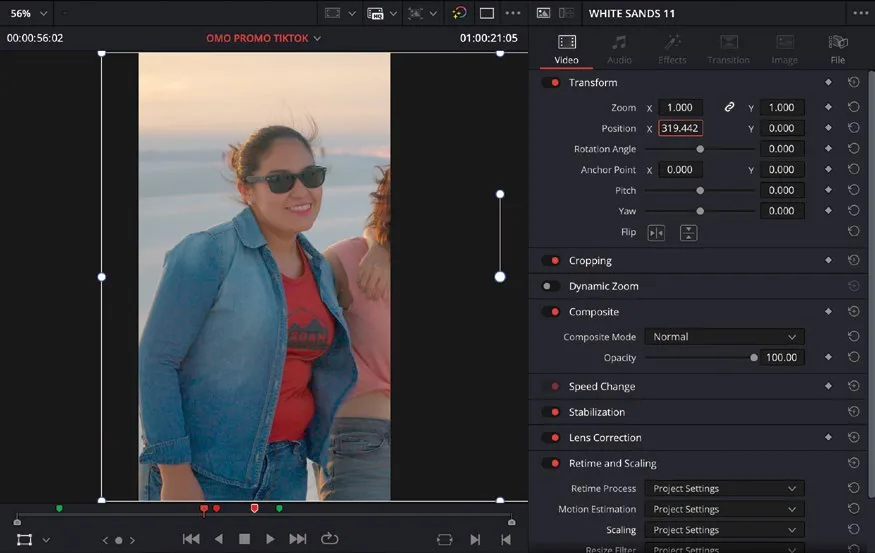Open the OMO PROMO TIKTOK timeline dropdown
Screen dimensions: 875x553
(x=317, y=39)
